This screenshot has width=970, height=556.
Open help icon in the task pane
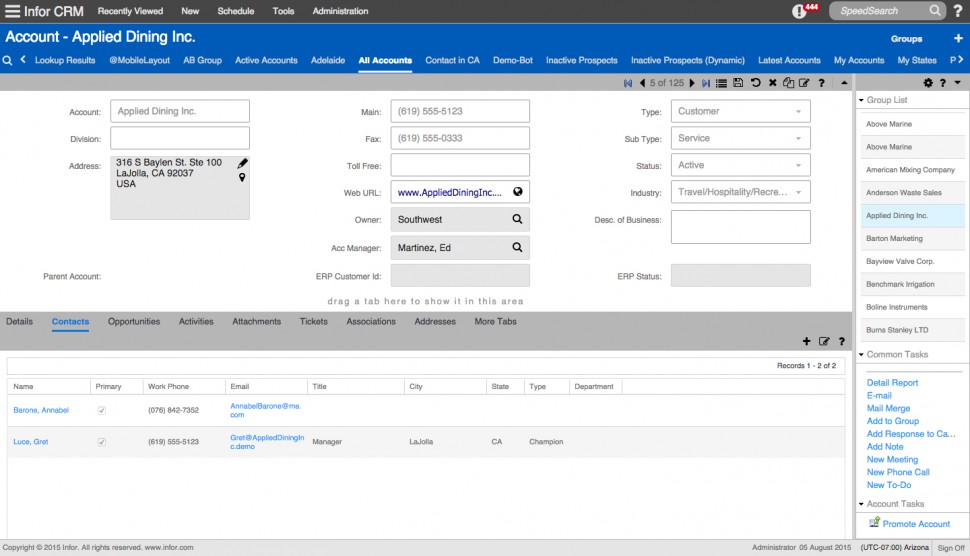tap(943, 83)
